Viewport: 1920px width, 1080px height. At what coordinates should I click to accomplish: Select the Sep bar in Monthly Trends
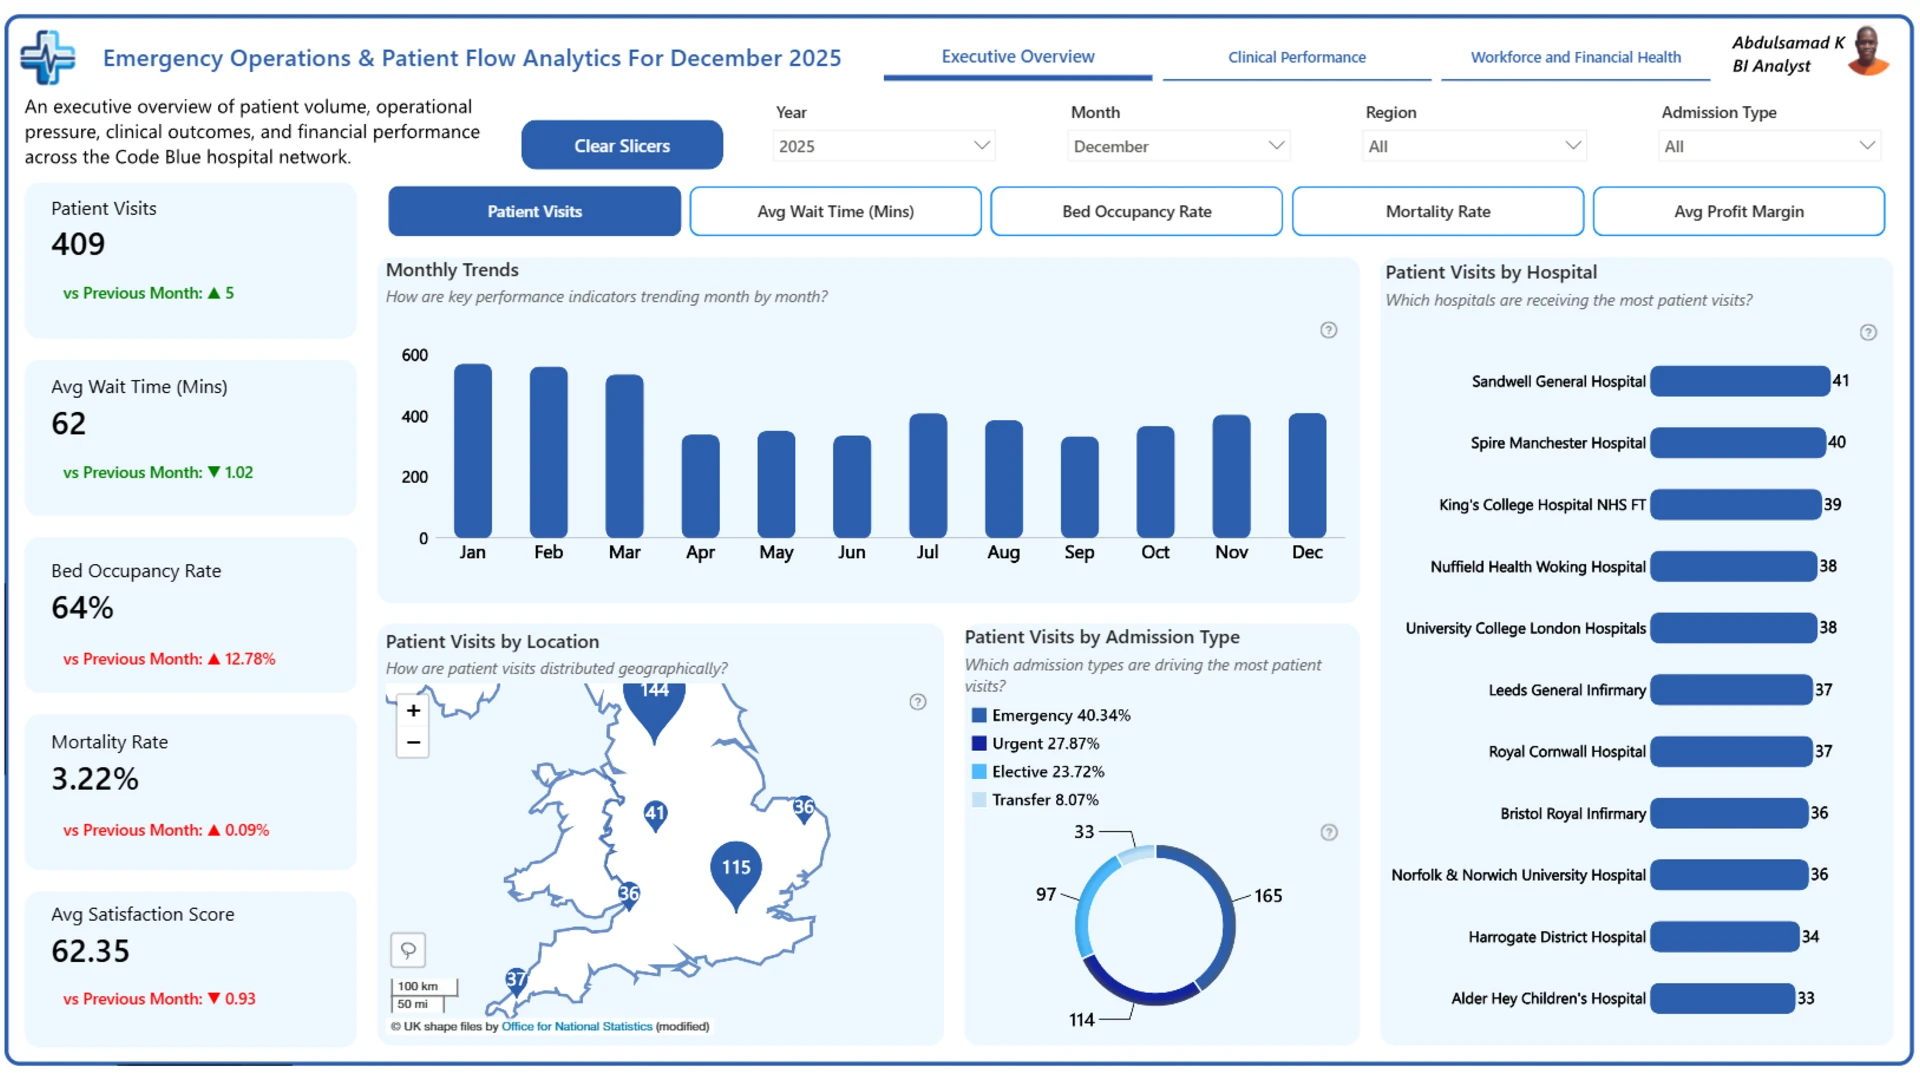(x=1079, y=488)
